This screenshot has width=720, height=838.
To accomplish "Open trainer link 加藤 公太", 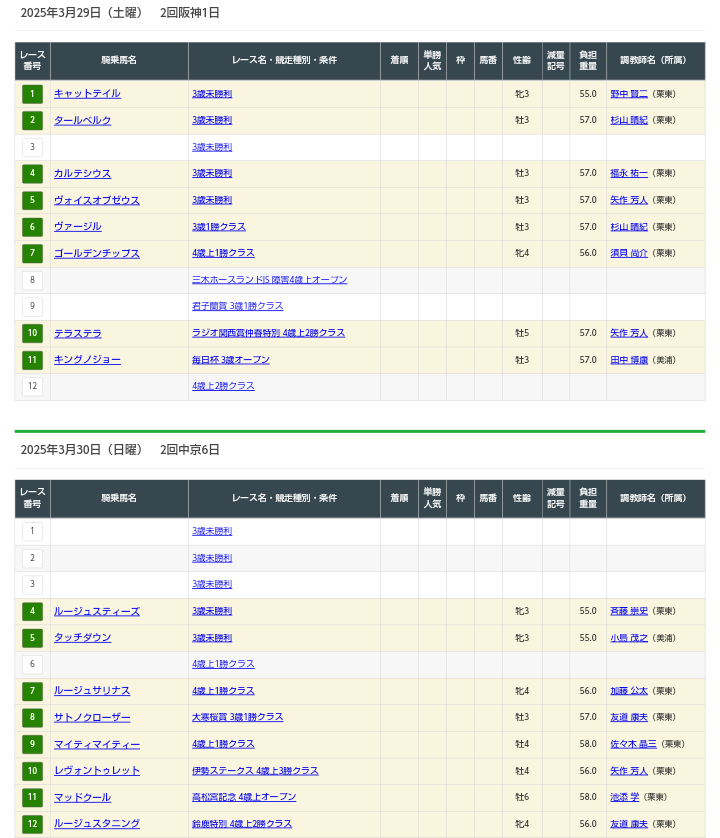I will [629, 690].
